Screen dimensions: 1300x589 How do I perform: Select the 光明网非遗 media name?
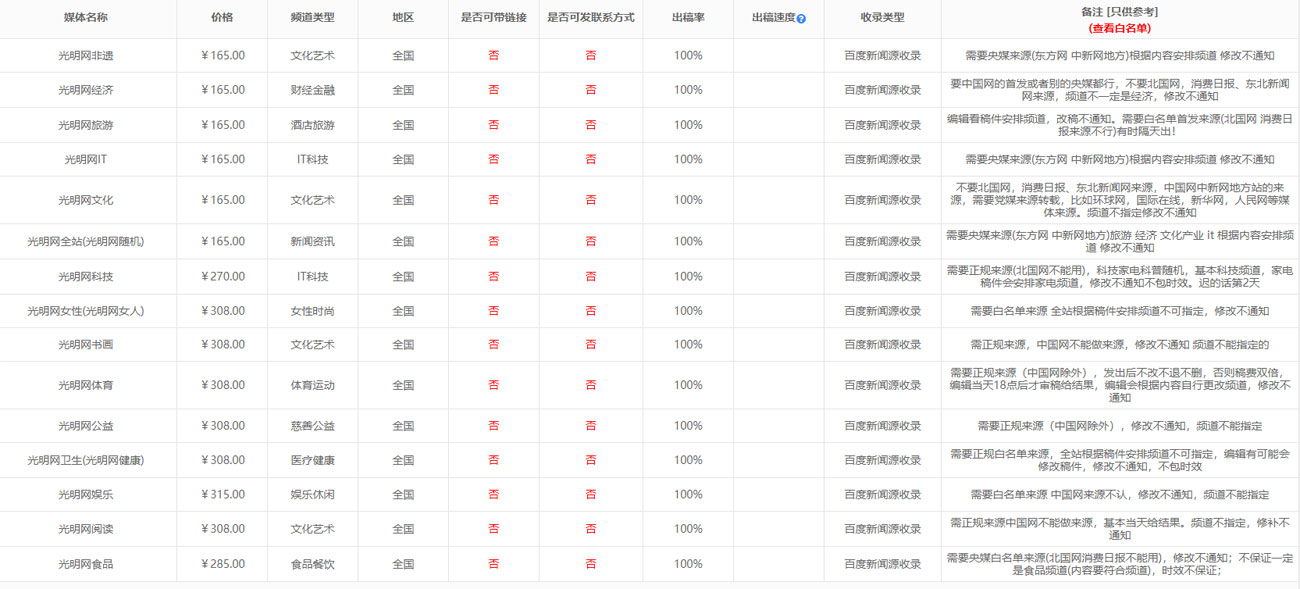click(x=85, y=56)
